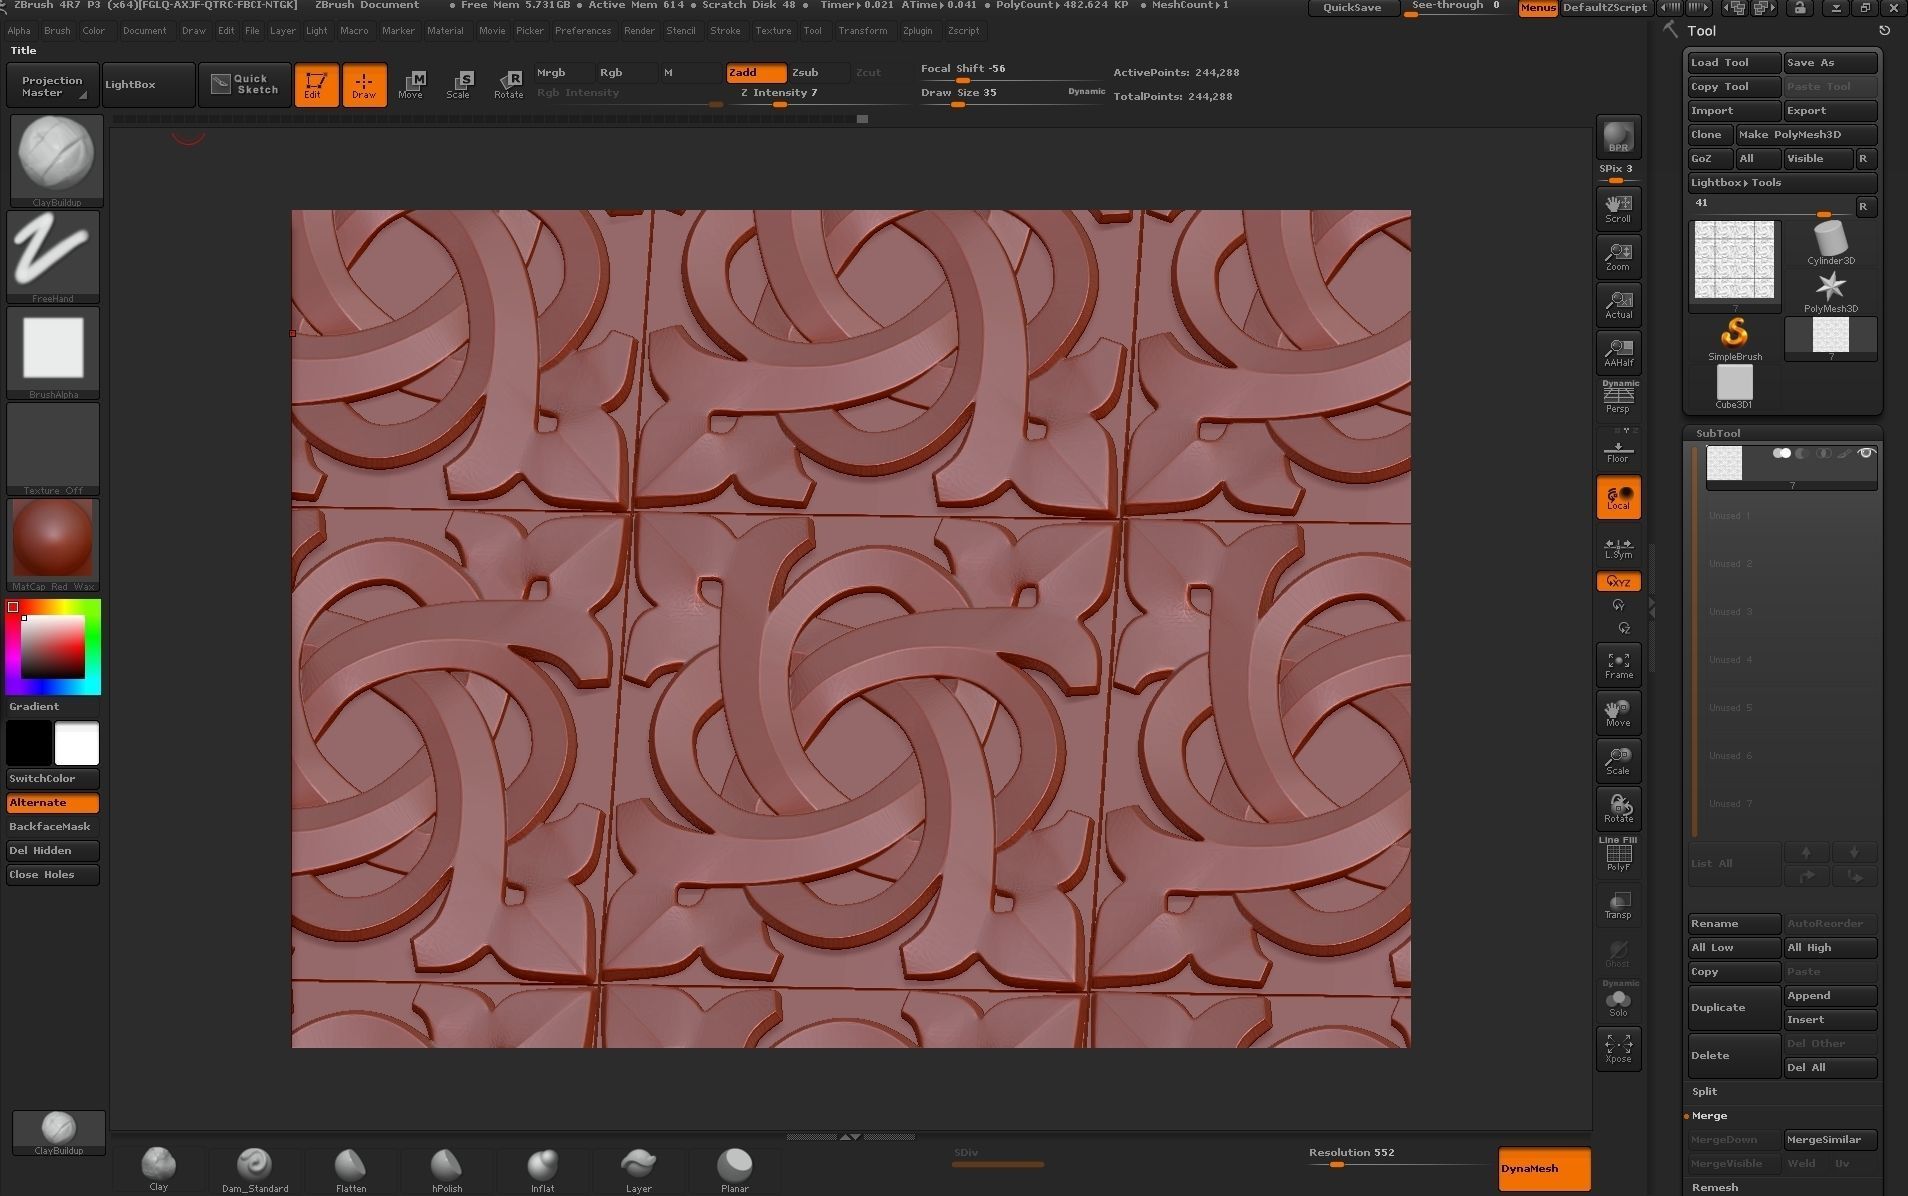Pick the Planar brush
The image size is (1908, 1196).
click(735, 1169)
